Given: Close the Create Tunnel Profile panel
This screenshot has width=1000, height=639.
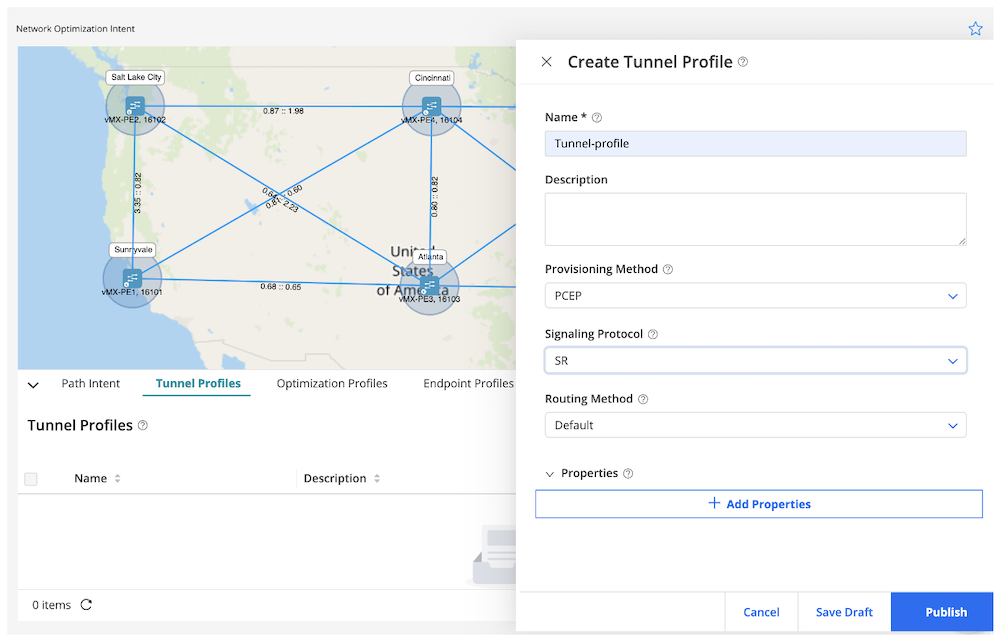Looking at the screenshot, I should pos(546,62).
